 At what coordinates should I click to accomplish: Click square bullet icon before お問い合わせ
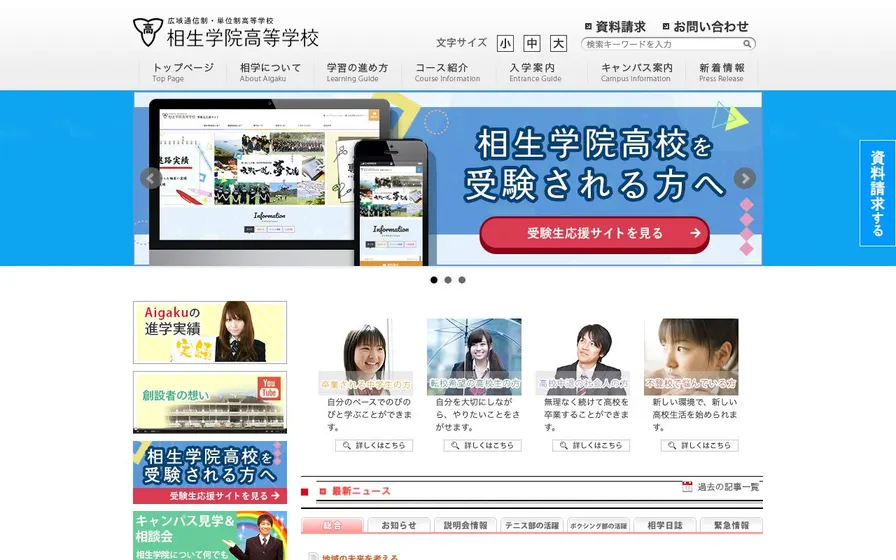point(666,26)
